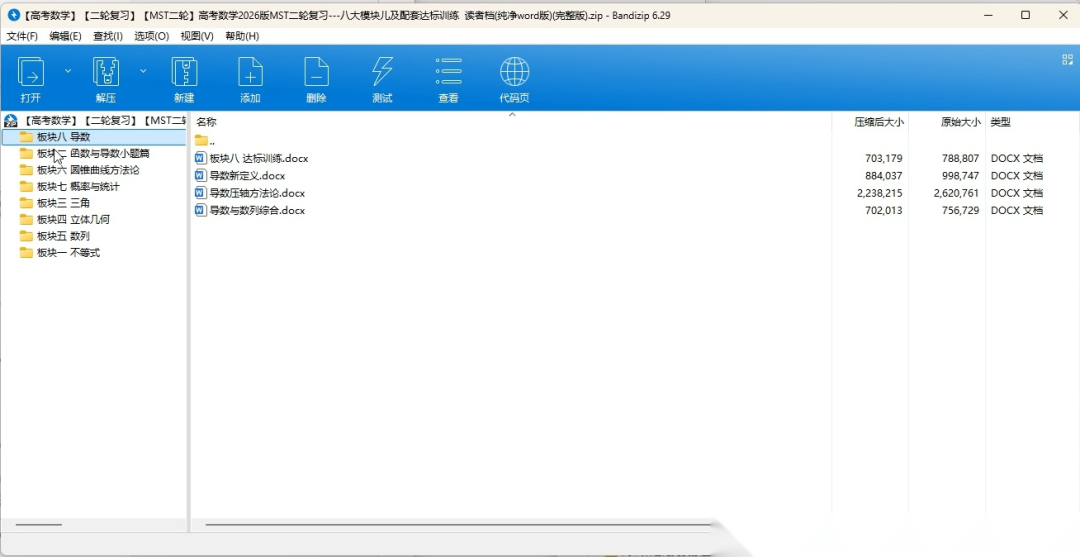Sort by 名称 column header

click(x=207, y=122)
